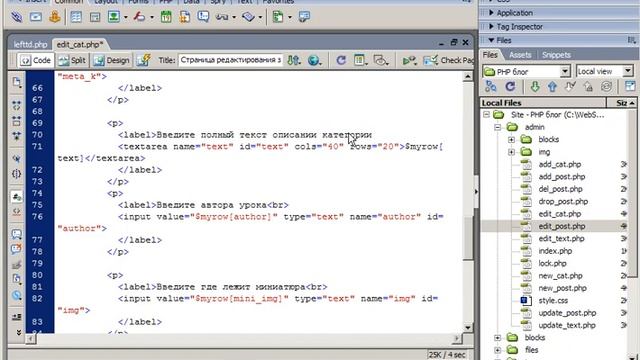Open Documents list icon in coding toolbar
Image resolution: width=640 pixels, height=360 pixels.
coord(16,82)
